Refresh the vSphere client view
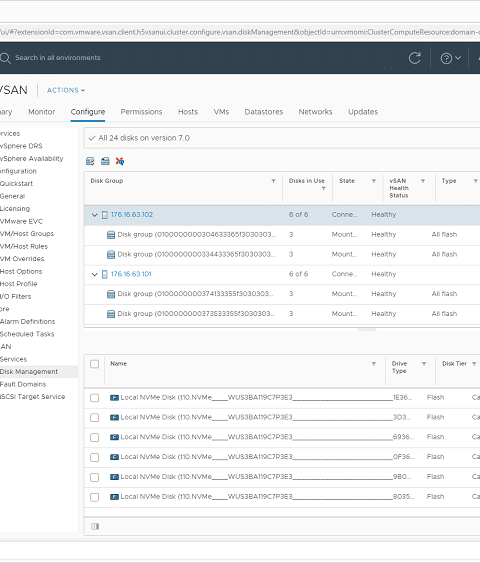The height and width of the screenshot is (563, 480). pos(415,58)
